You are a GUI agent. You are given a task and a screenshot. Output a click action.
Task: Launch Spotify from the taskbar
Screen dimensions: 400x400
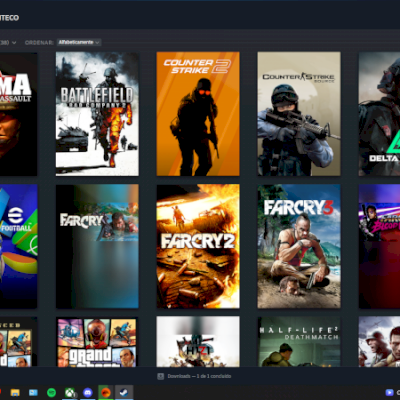click(51, 392)
